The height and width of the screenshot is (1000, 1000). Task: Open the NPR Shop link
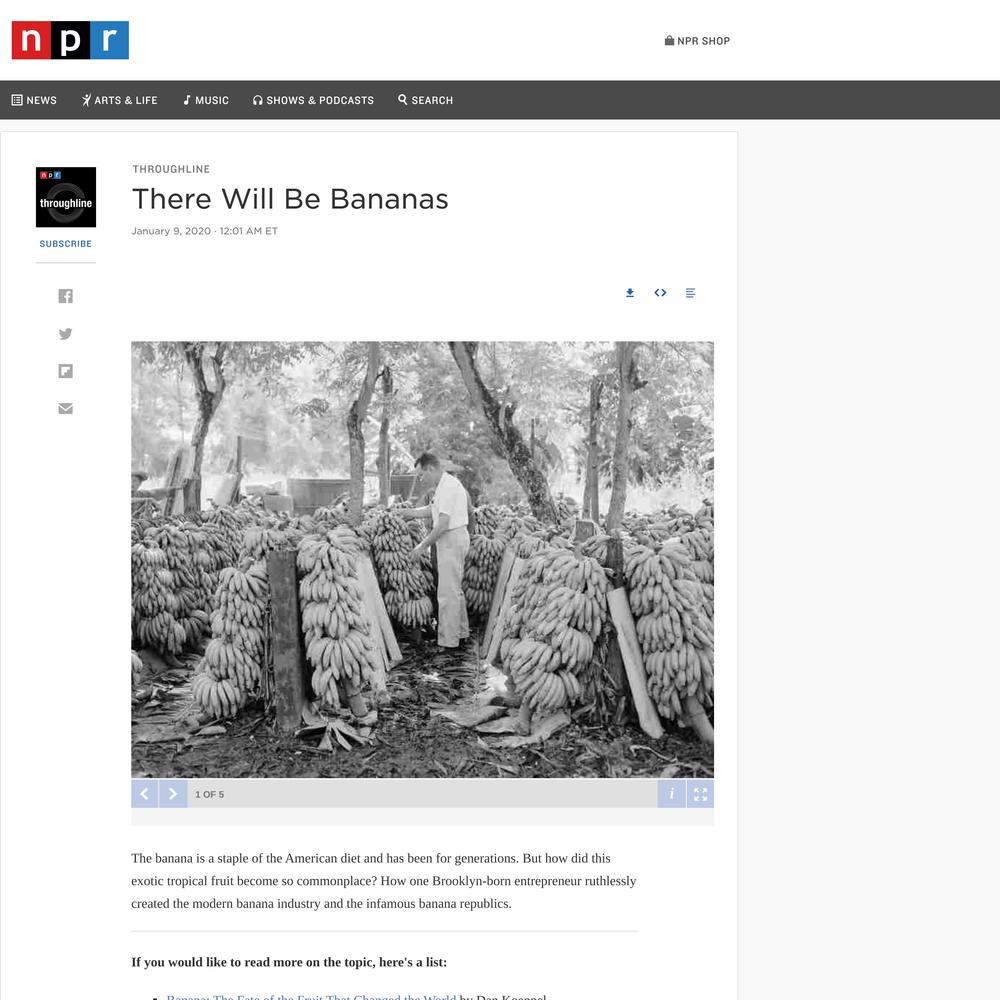click(x=697, y=41)
